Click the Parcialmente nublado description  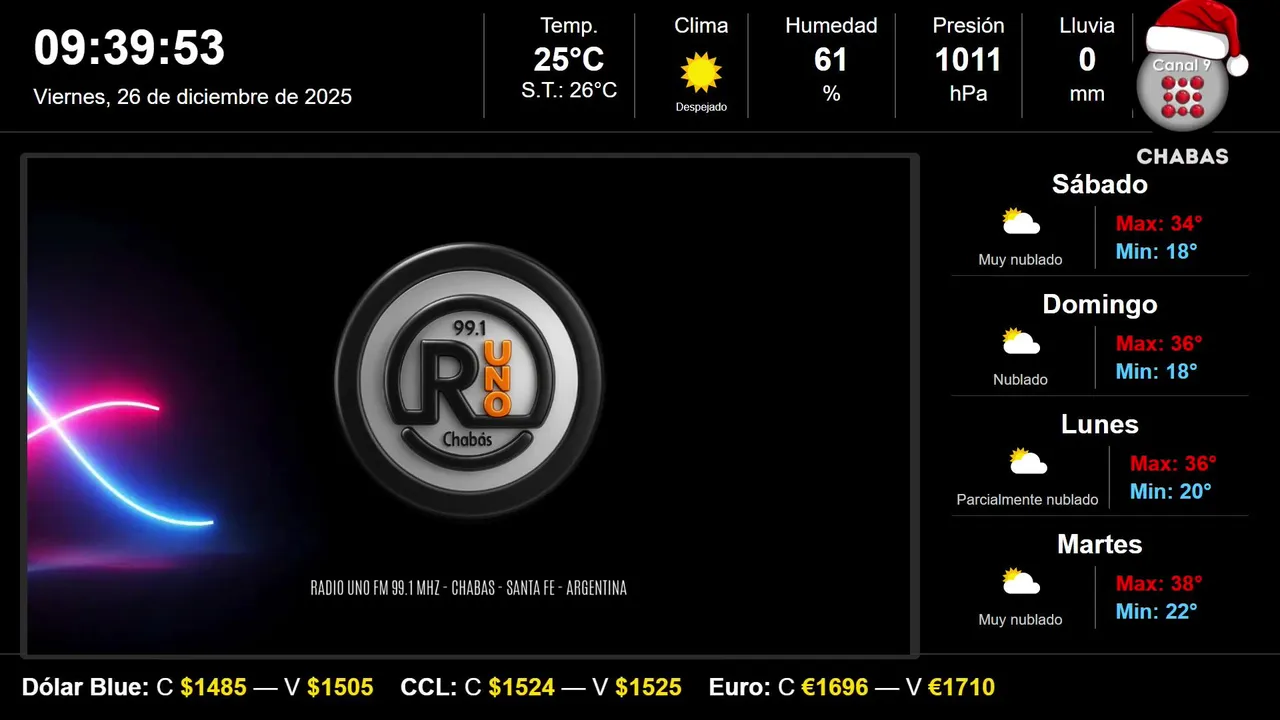pos(1028,500)
